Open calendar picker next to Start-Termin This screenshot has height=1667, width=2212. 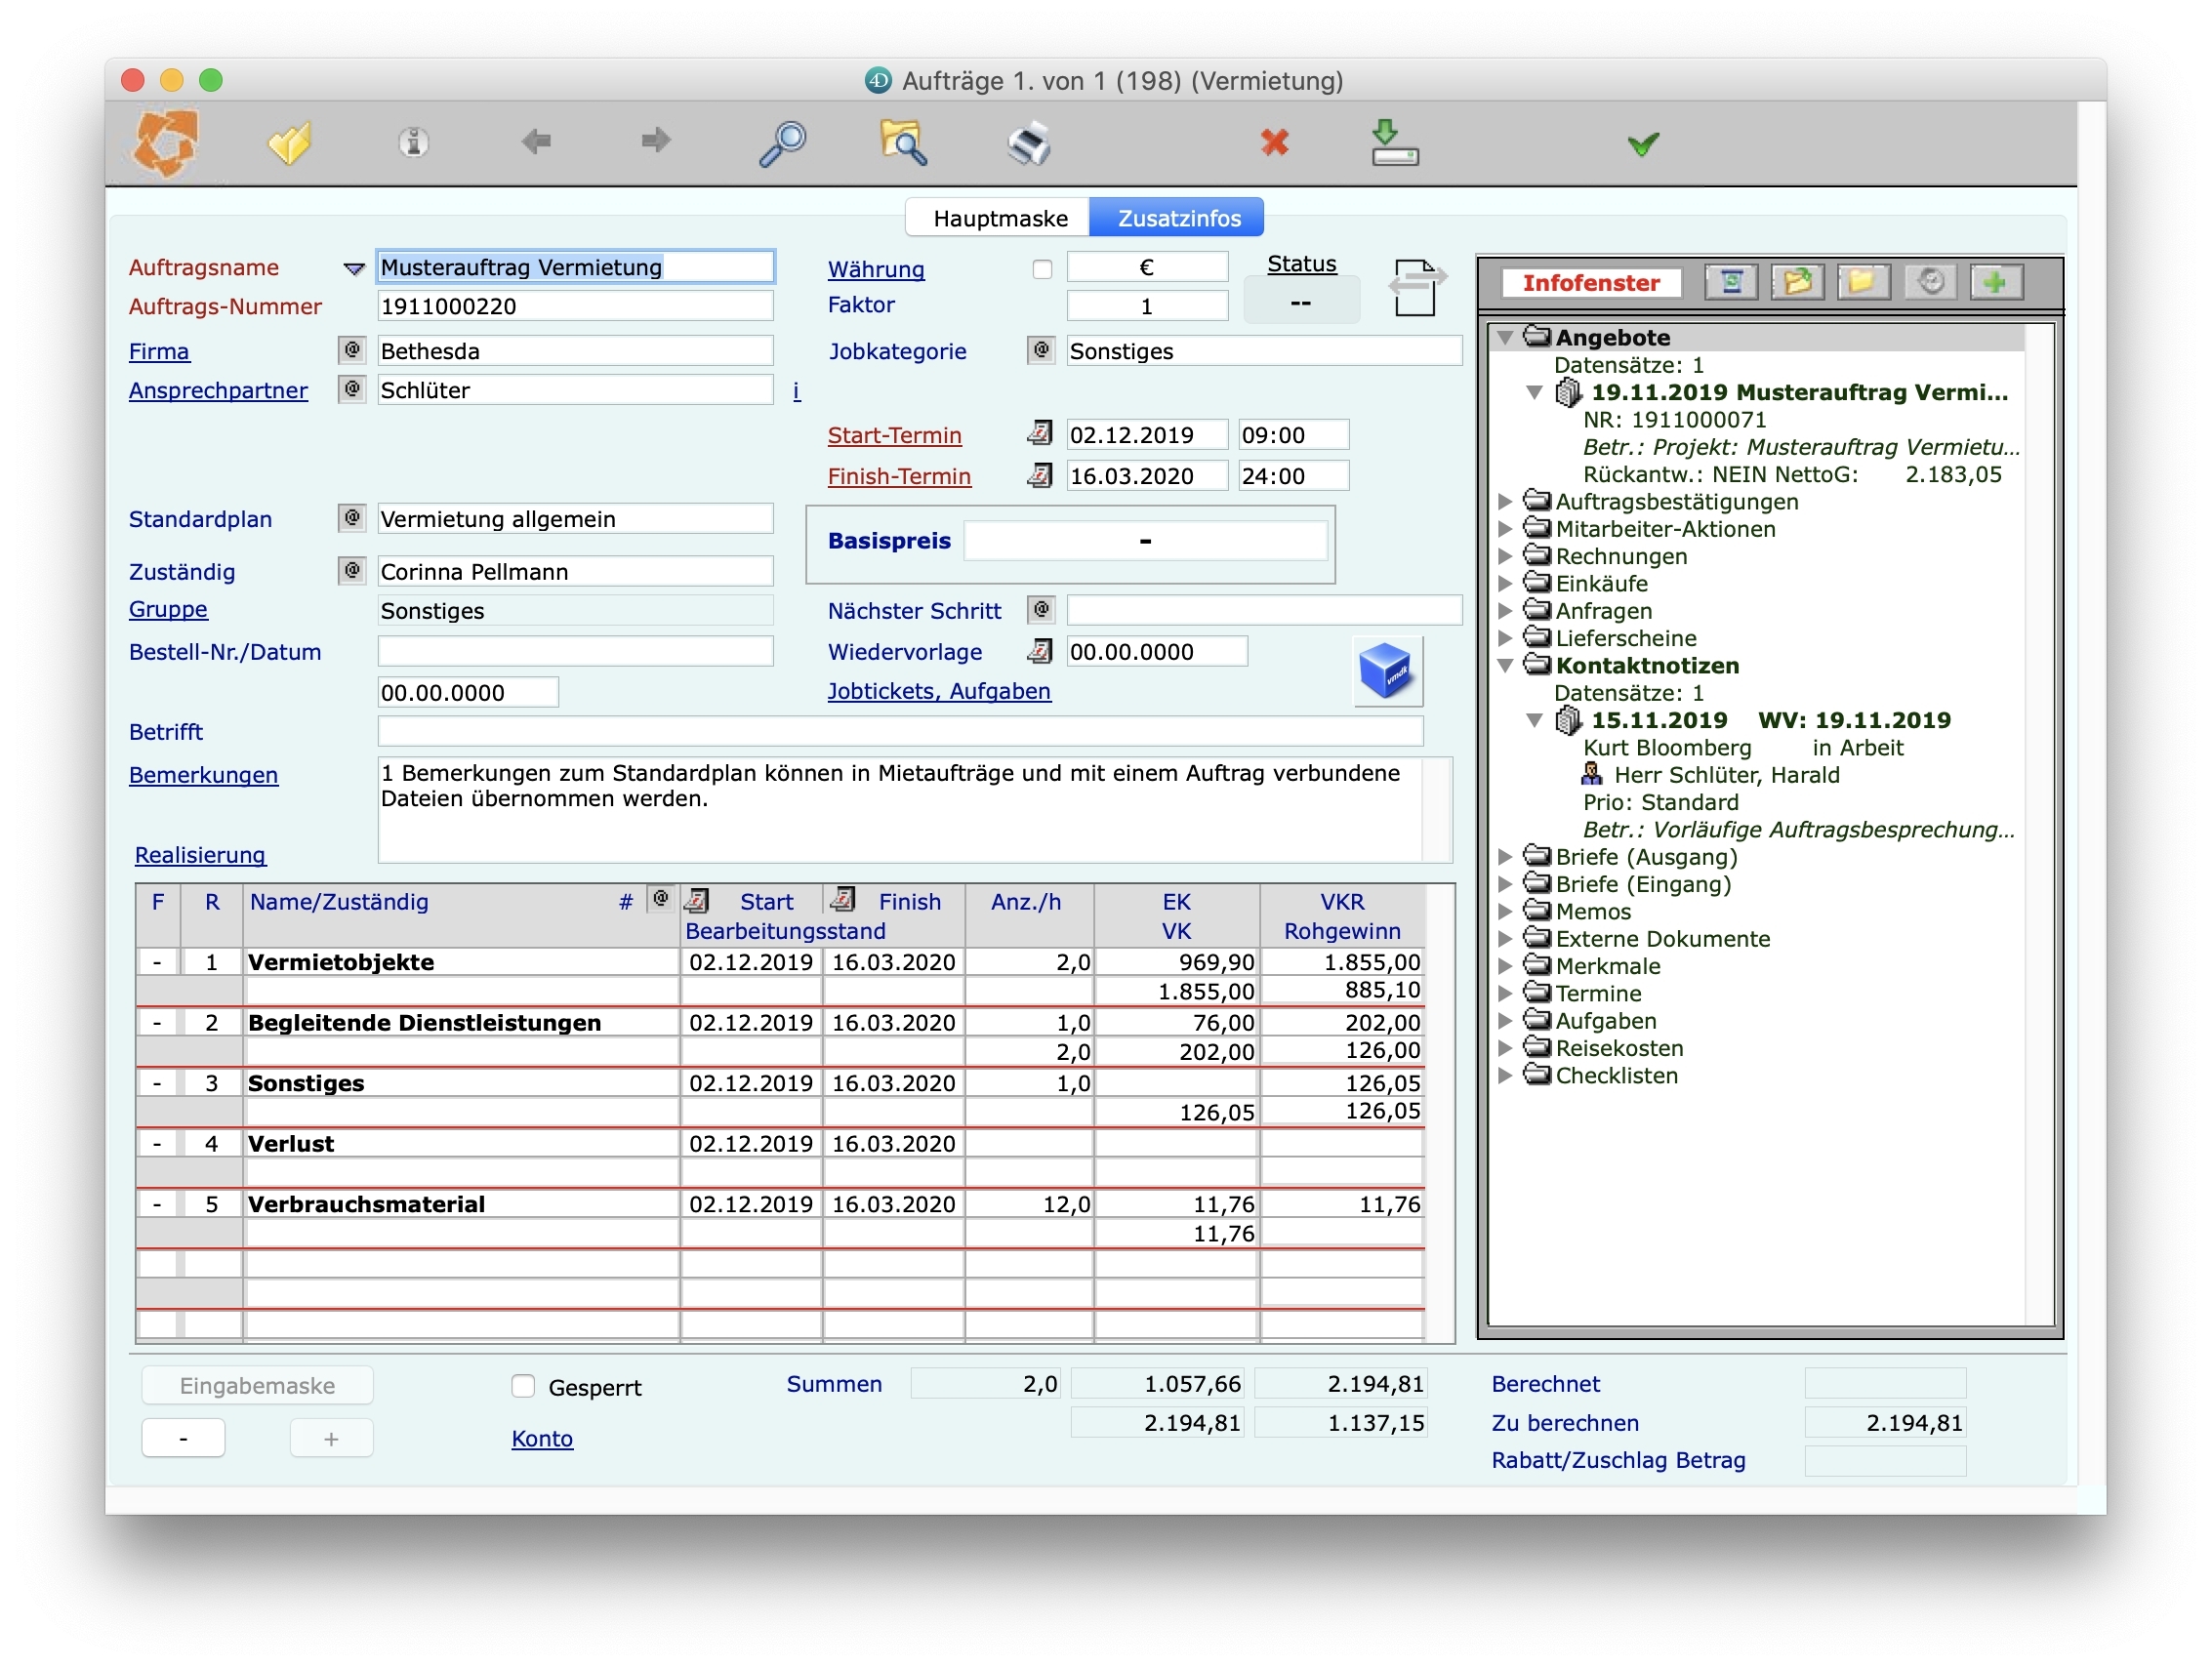[x=1040, y=434]
